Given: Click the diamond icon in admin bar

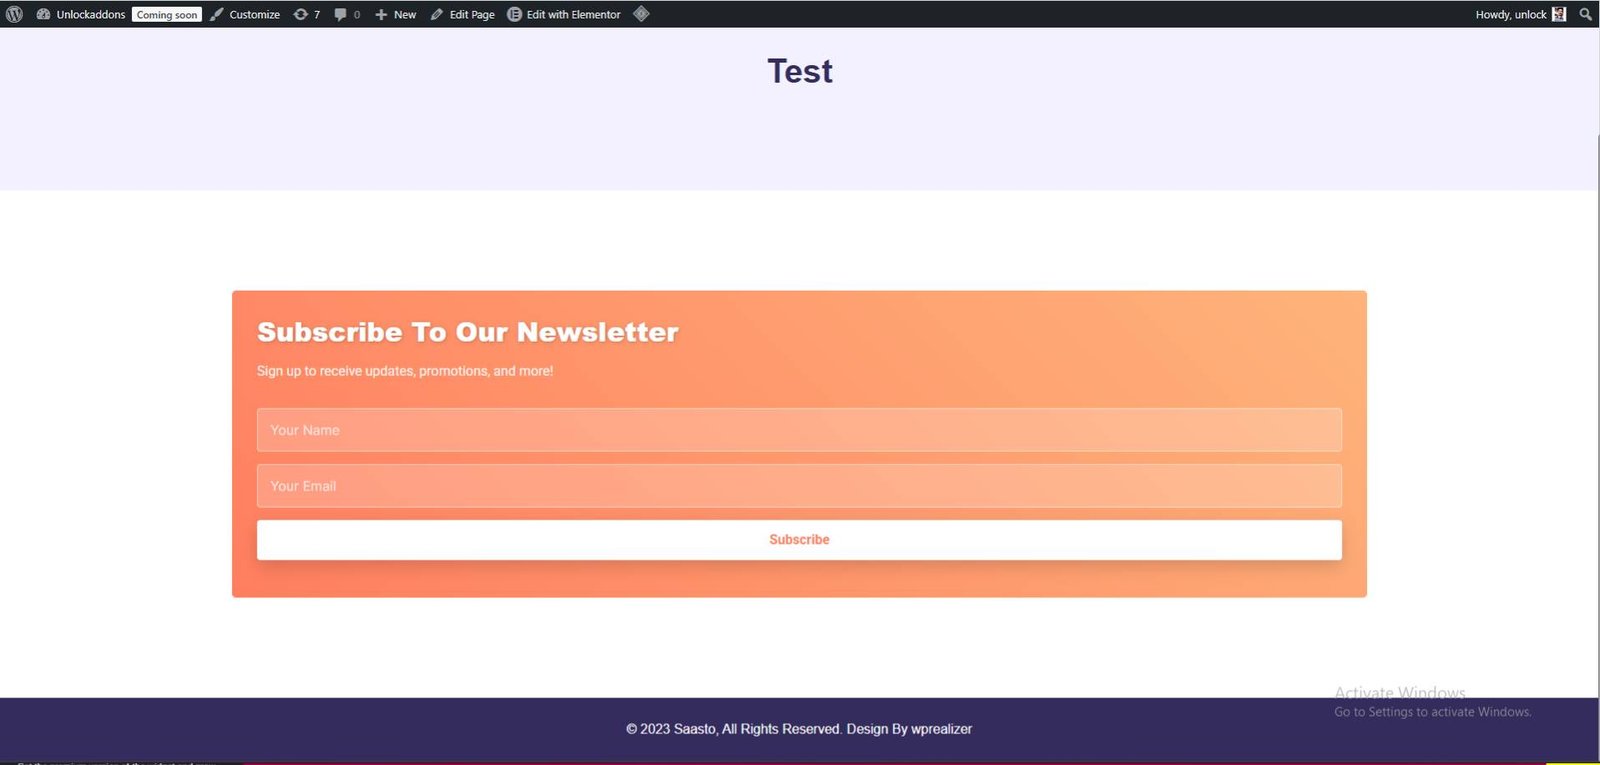Looking at the screenshot, I should pyautogui.click(x=642, y=14).
